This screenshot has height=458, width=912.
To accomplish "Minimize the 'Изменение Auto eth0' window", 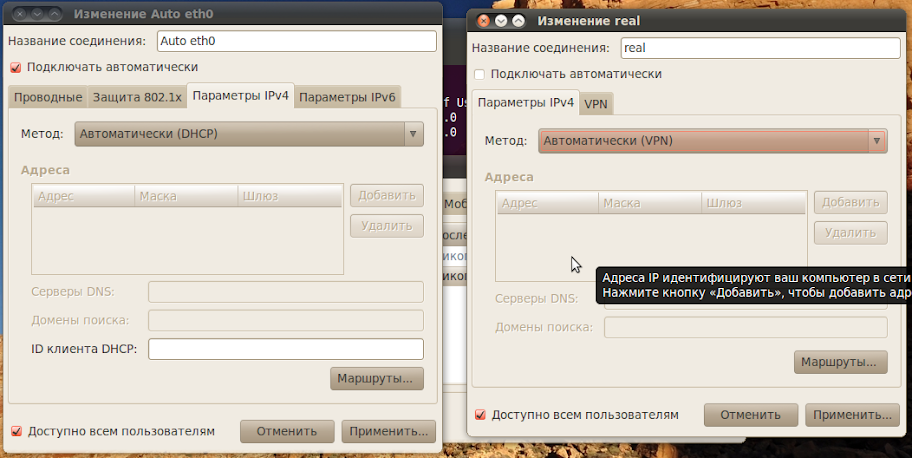I will [x=37, y=13].
